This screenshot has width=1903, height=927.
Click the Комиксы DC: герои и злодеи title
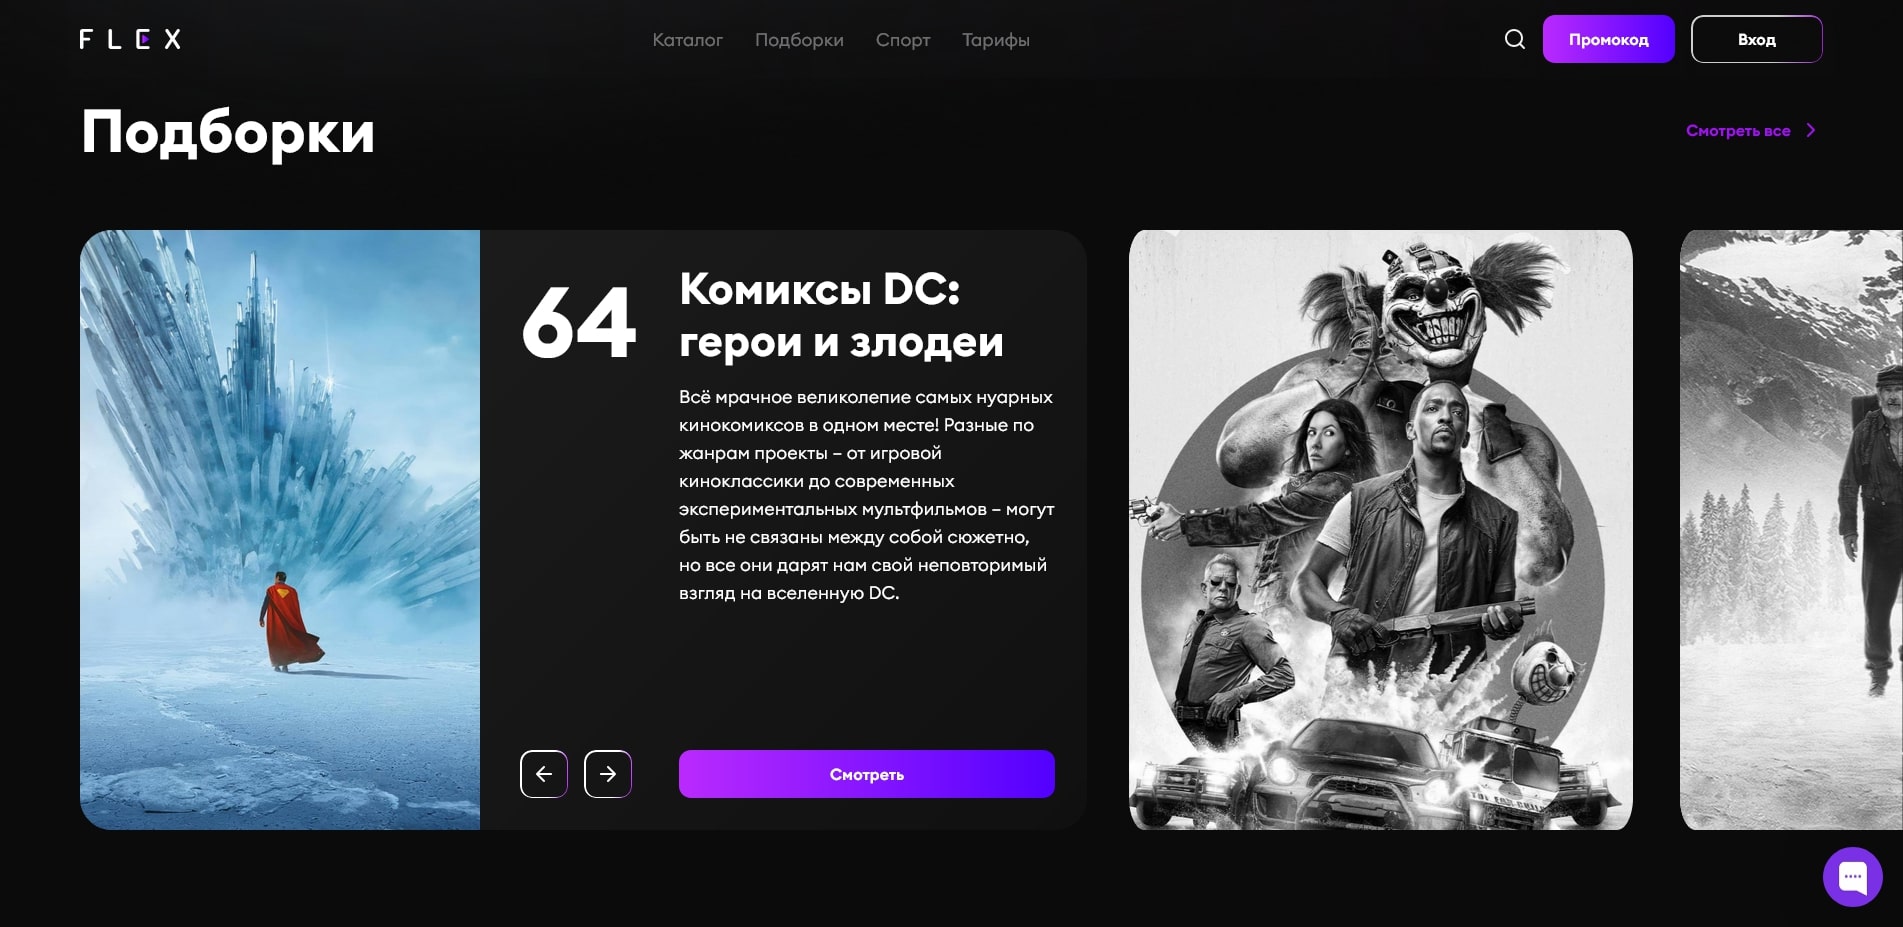click(x=840, y=315)
